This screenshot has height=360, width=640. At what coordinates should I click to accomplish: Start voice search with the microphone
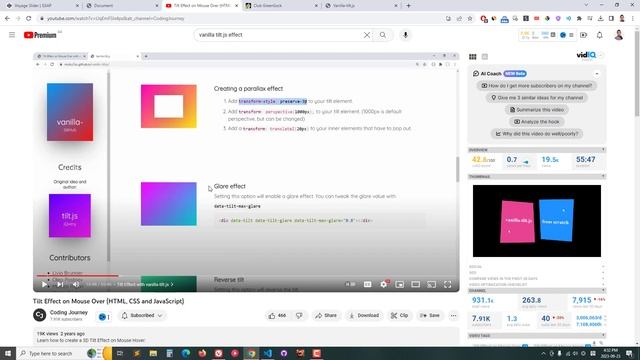405,35
